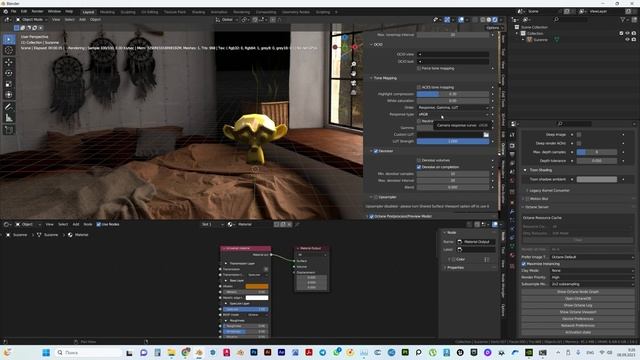
Task: Open the Tool properties tab icon
Action: [x=512, y=135]
